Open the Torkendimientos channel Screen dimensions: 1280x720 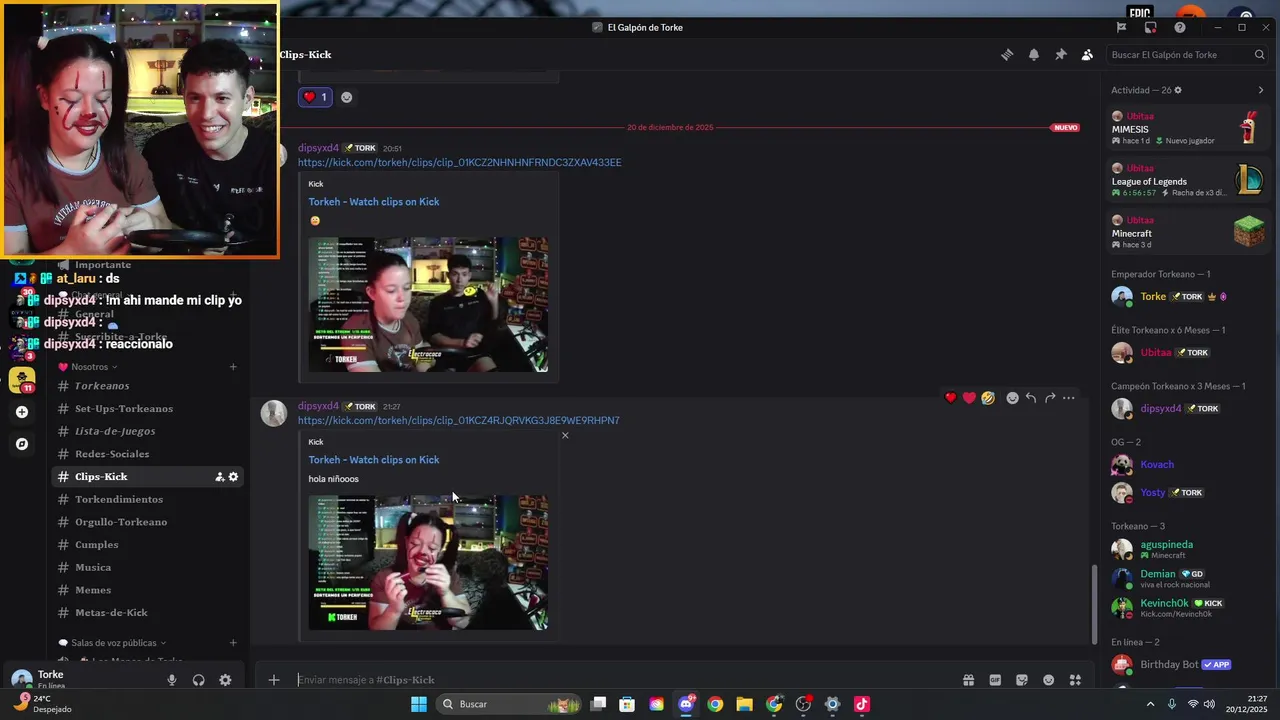click(147, 499)
